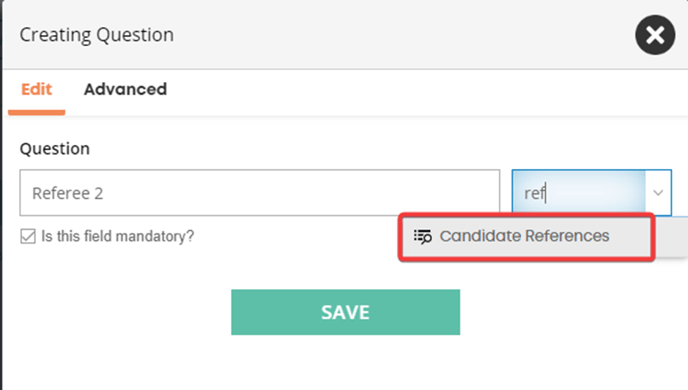This screenshot has width=688, height=390.
Task: Switch to the Advanced tab
Action: click(x=125, y=89)
